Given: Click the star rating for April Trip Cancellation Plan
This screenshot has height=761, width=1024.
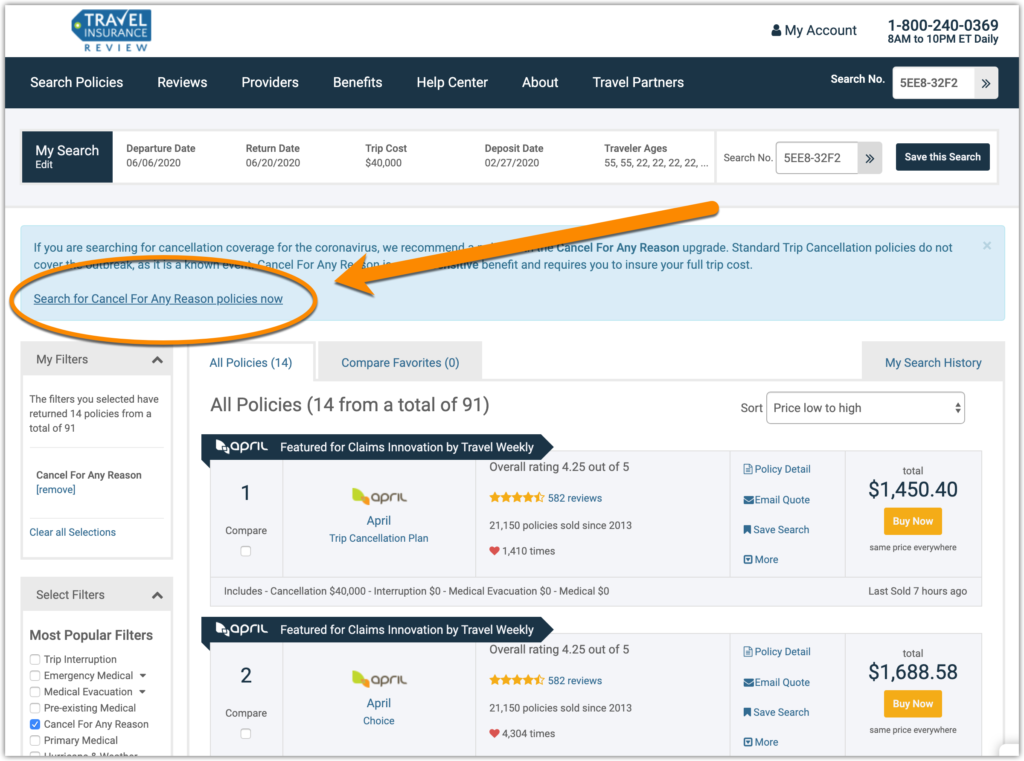Looking at the screenshot, I should point(517,498).
